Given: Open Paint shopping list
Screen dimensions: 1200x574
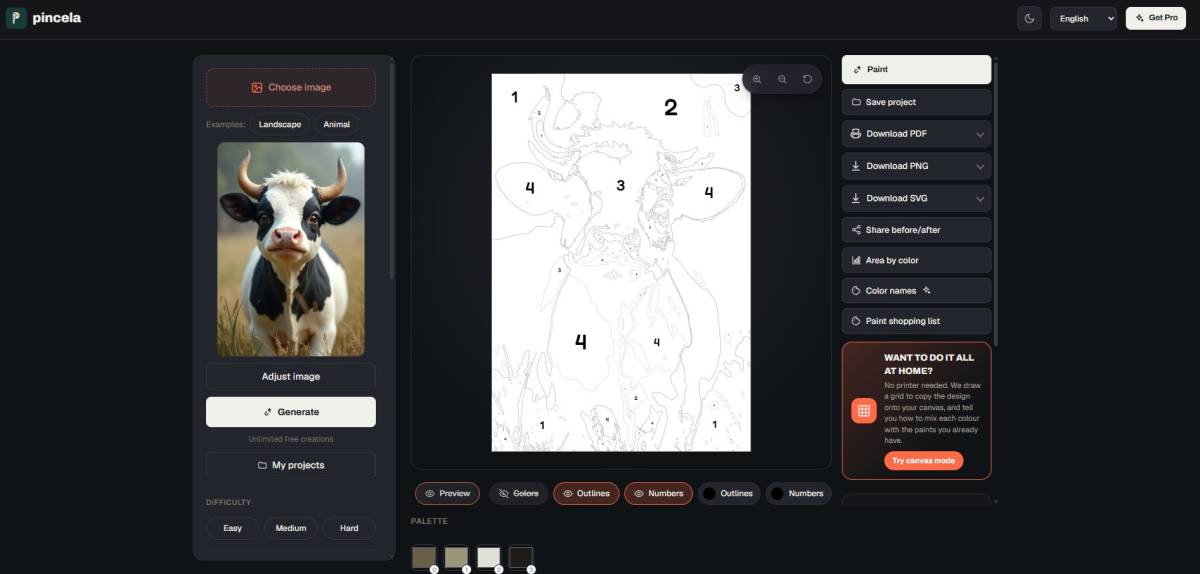Looking at the screenshot, I should tap(916, 321).
